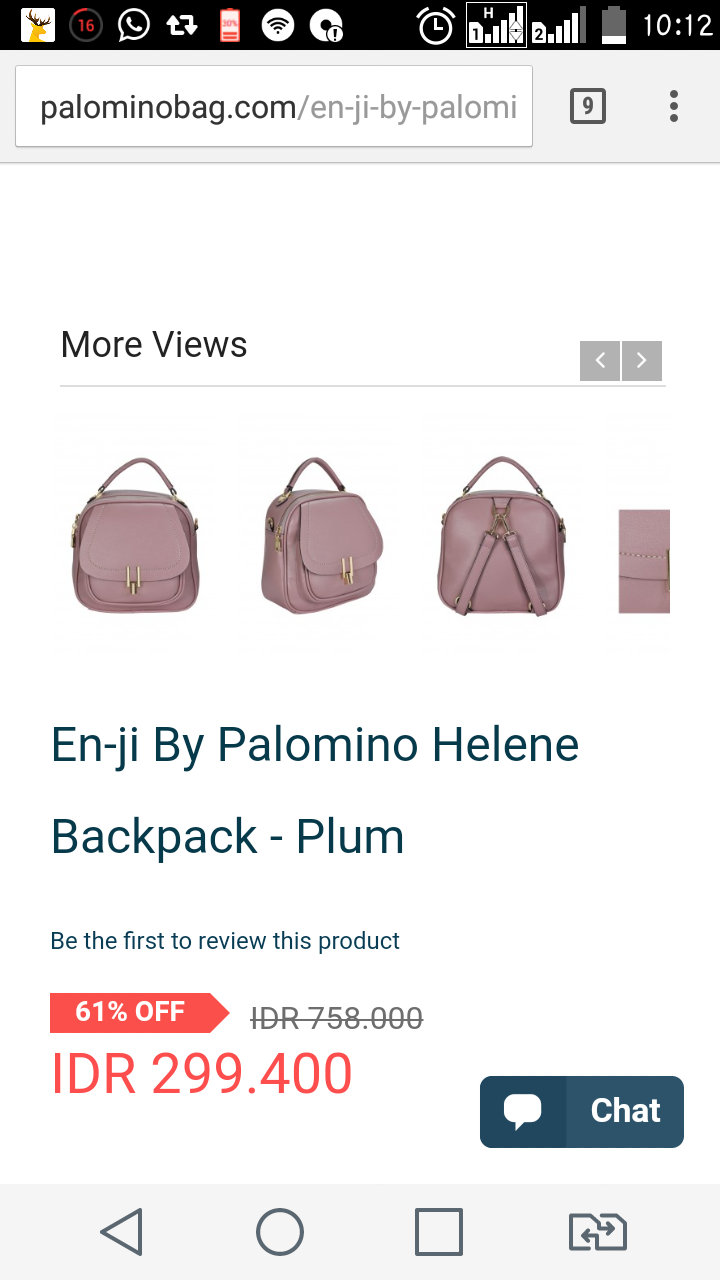Tap the Android back navigation button
This screenshot has height=1280, width=720.
pos(122,1231)
